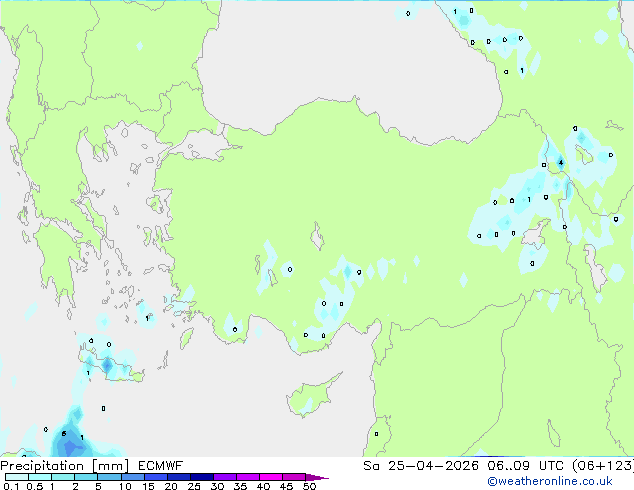Click legend value "50"
Screen dimensions: 634x490
point(309,486)
